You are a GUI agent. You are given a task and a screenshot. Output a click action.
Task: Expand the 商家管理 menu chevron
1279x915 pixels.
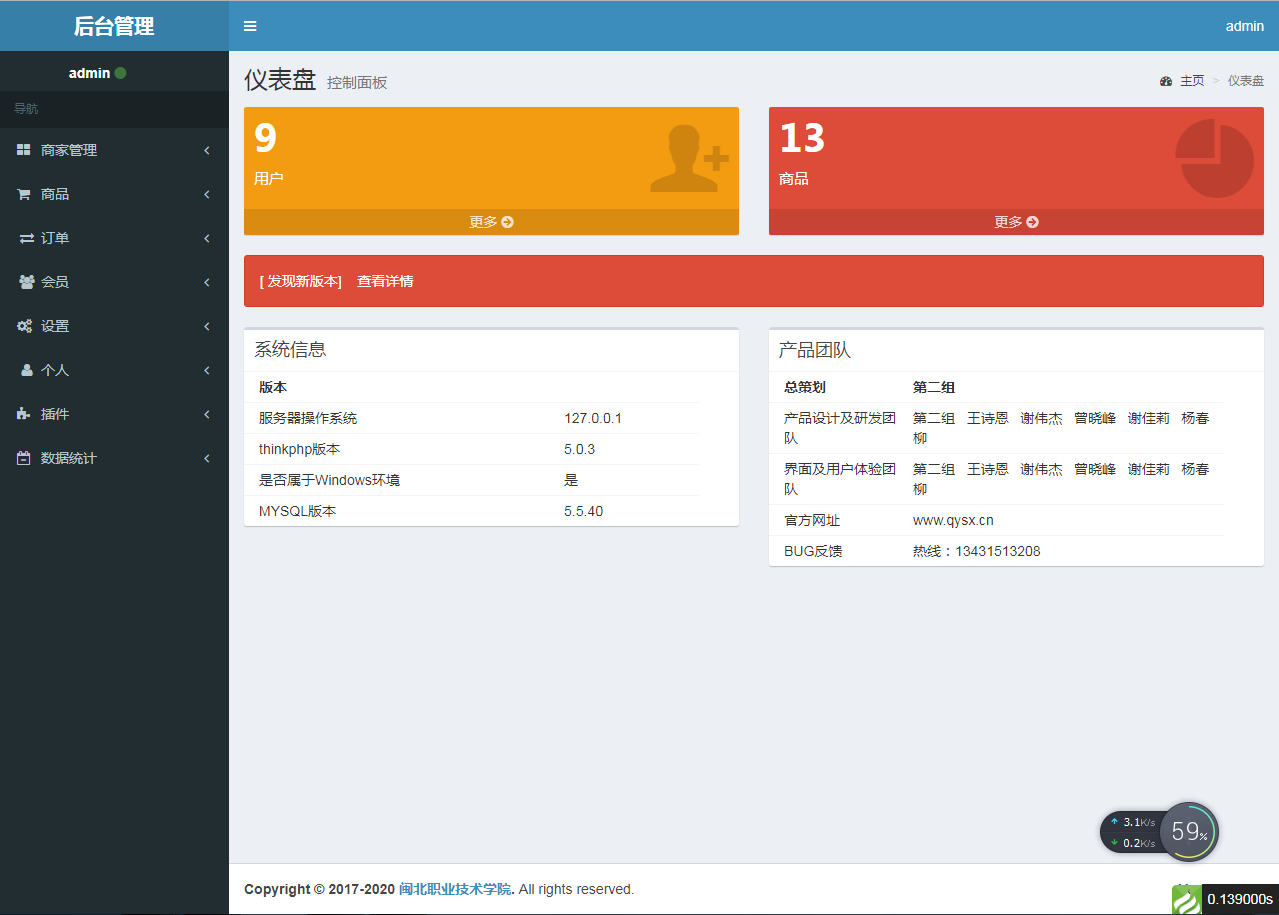coord(207,150)
